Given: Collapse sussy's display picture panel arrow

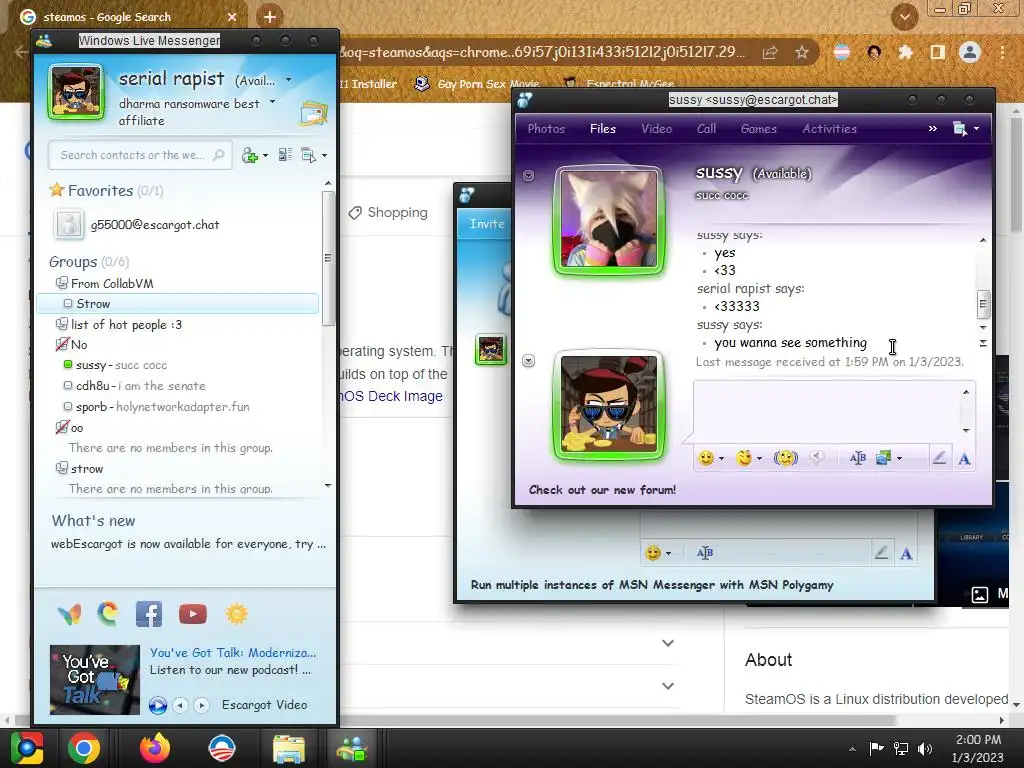Looking at the screenshot, I should (528, 176).
